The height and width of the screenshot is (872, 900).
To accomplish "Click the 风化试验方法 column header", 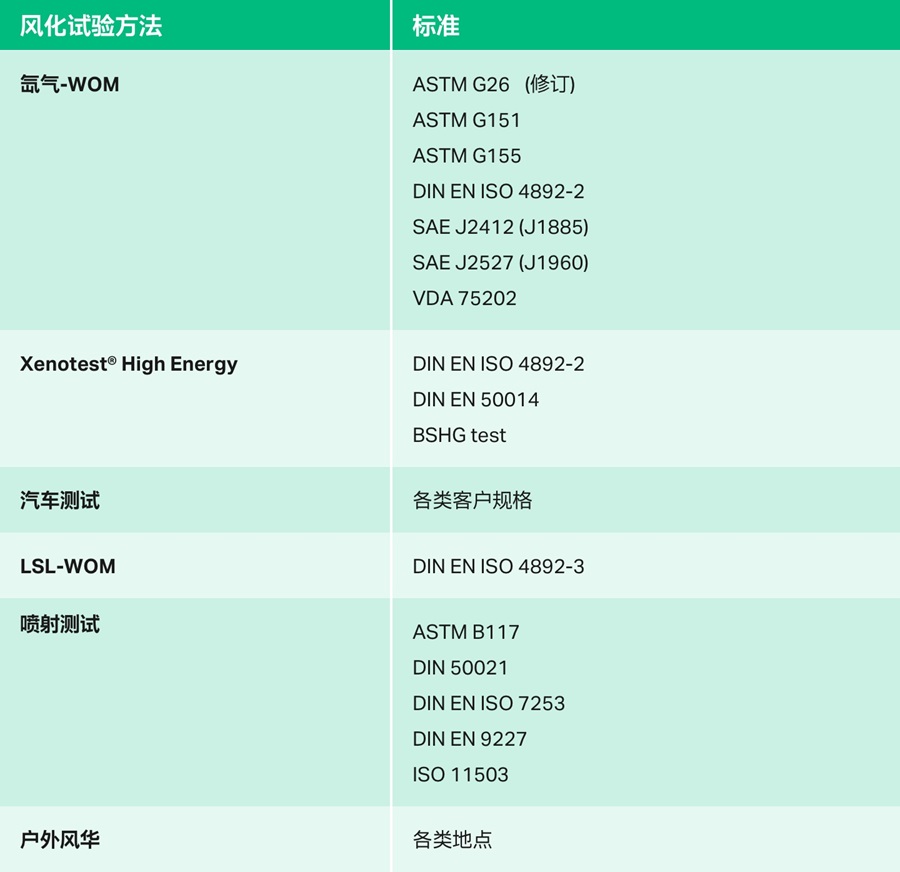I will (x=91, y=26).
